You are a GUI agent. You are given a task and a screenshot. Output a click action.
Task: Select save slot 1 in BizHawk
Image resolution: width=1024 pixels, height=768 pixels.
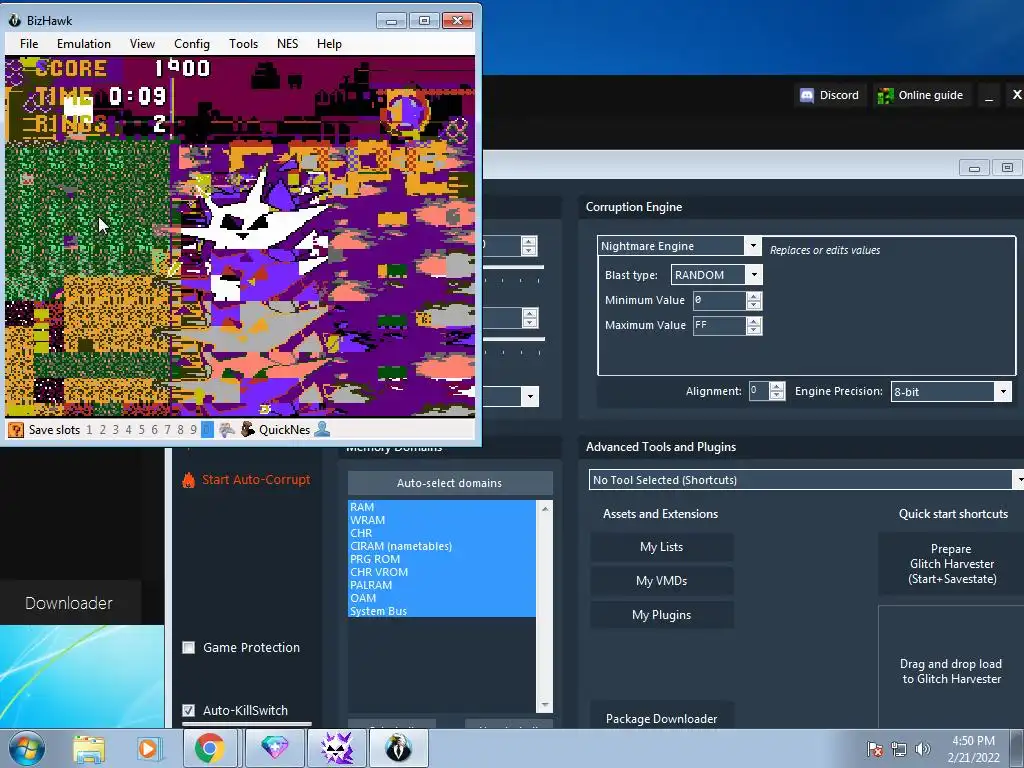89,430
